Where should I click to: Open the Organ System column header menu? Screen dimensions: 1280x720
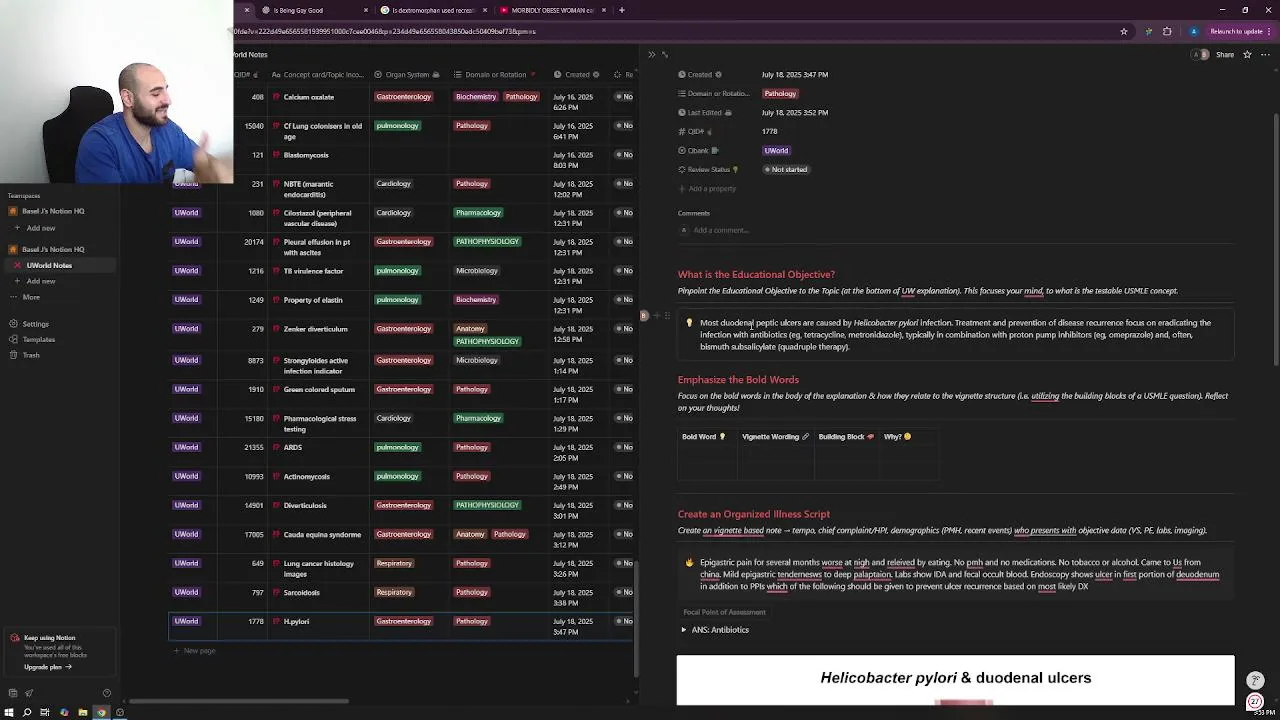407,75
